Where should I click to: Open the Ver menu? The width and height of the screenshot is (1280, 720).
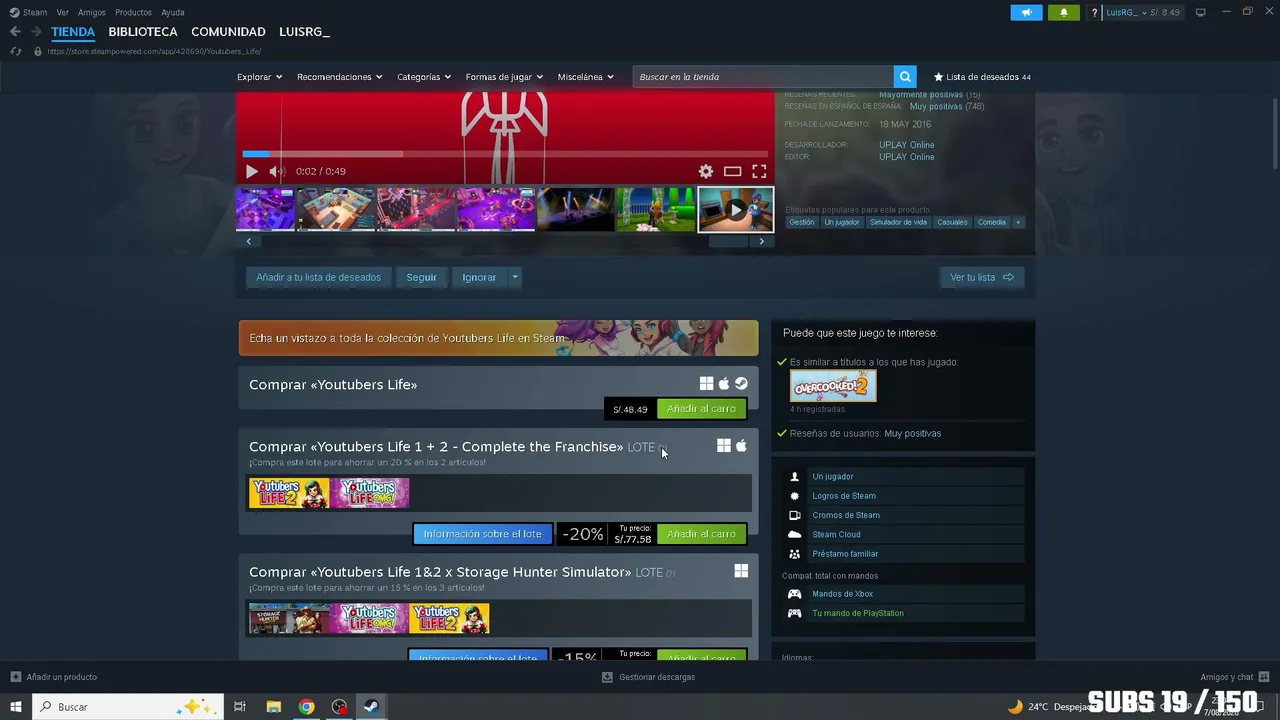pyautogui.click(x=63, y=12)
